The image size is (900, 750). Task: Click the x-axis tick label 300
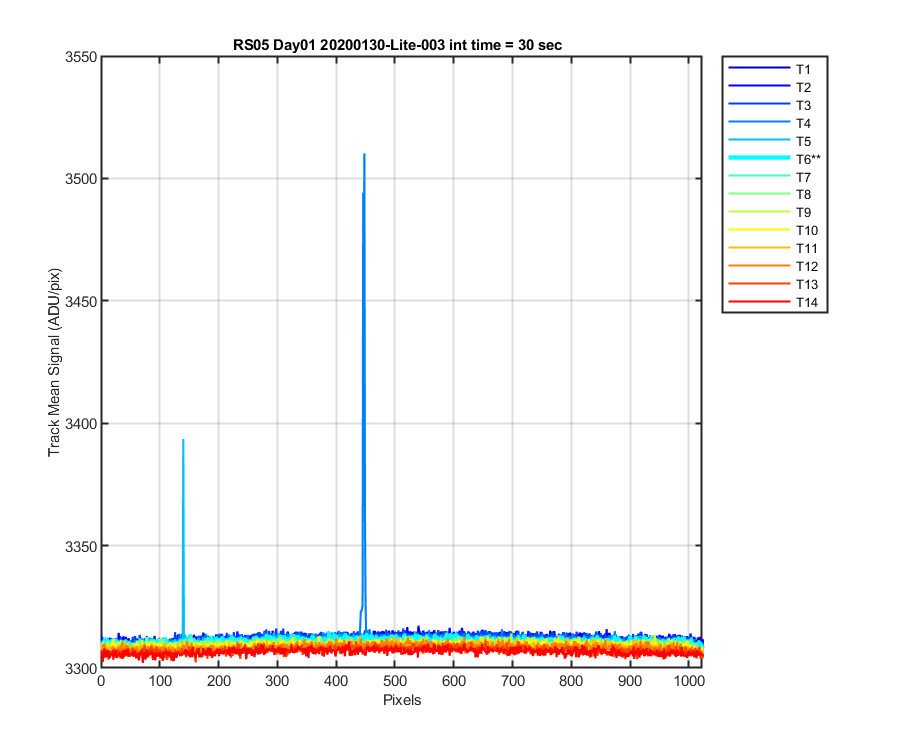(x=277, y=681)
